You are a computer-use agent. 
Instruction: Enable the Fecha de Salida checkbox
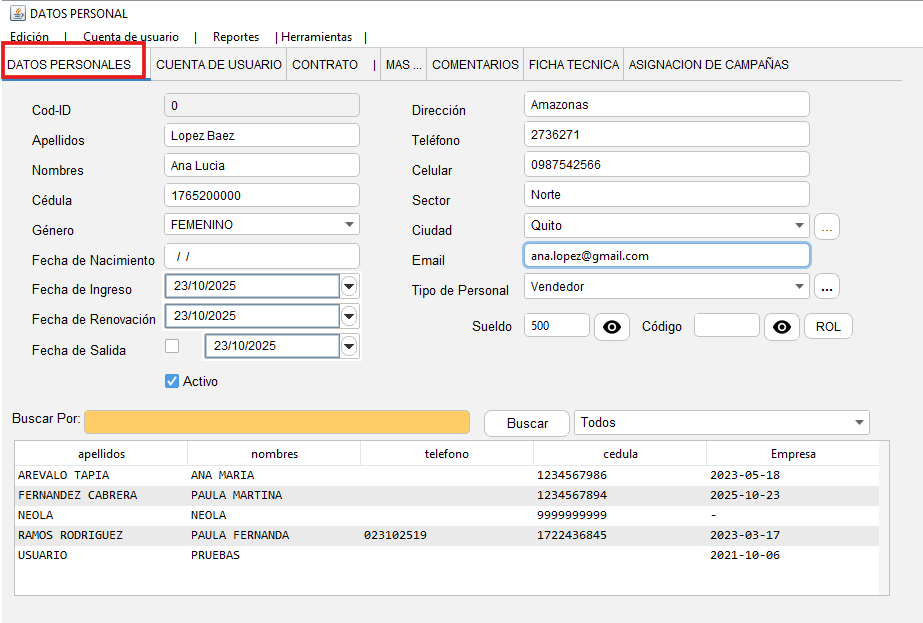(x=172, y=346)
